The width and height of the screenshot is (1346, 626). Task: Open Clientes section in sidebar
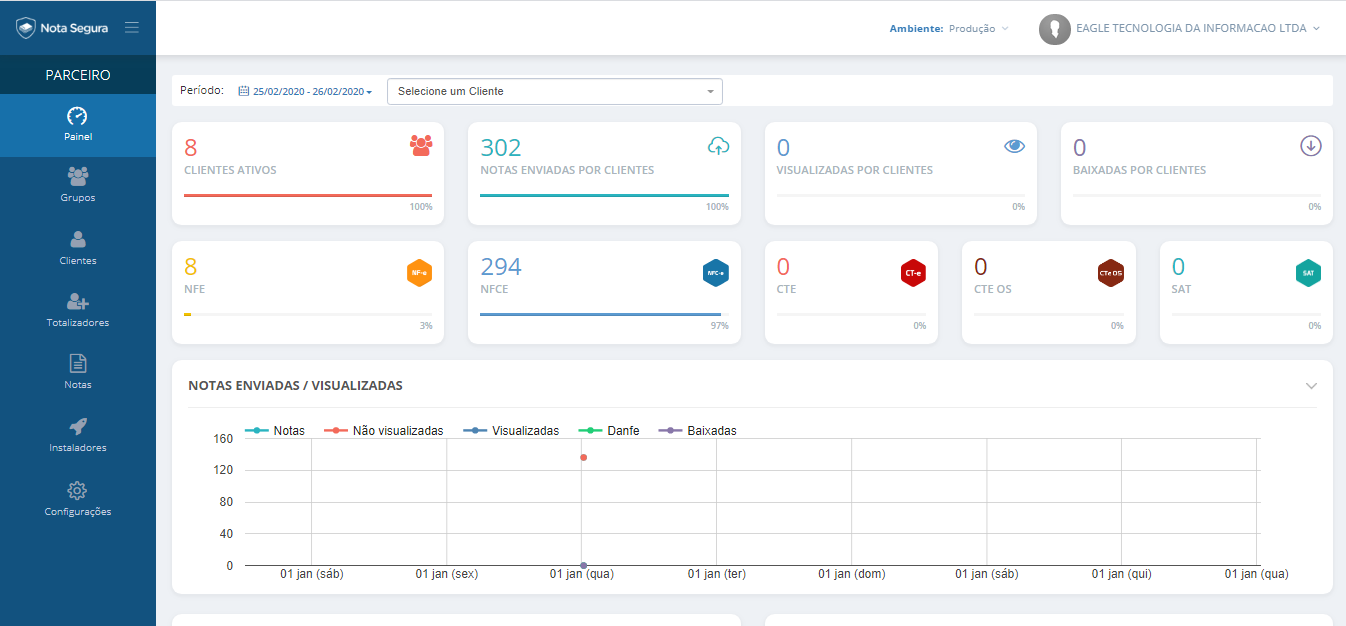click(x=78, y=248)
